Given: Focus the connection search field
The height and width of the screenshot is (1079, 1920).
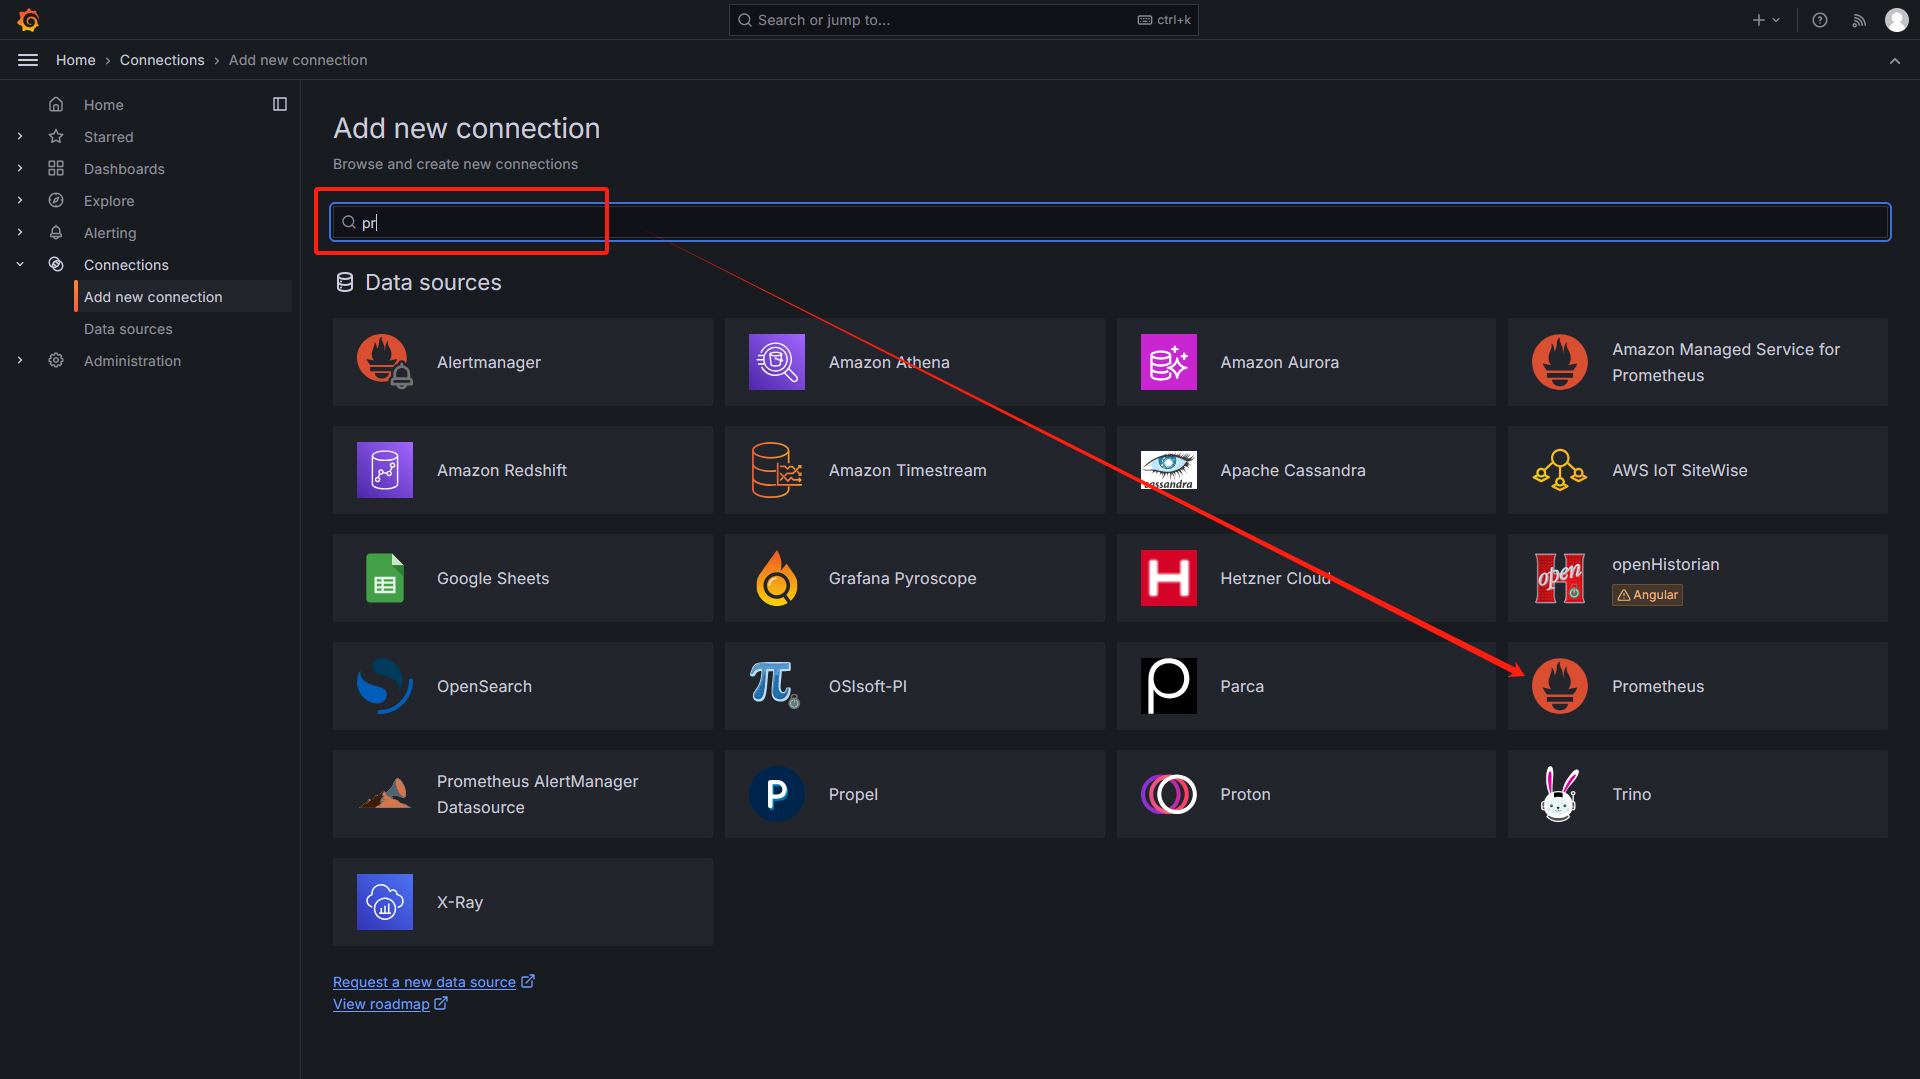Looking at the screenshot, I should click(x=1110, y=222).
